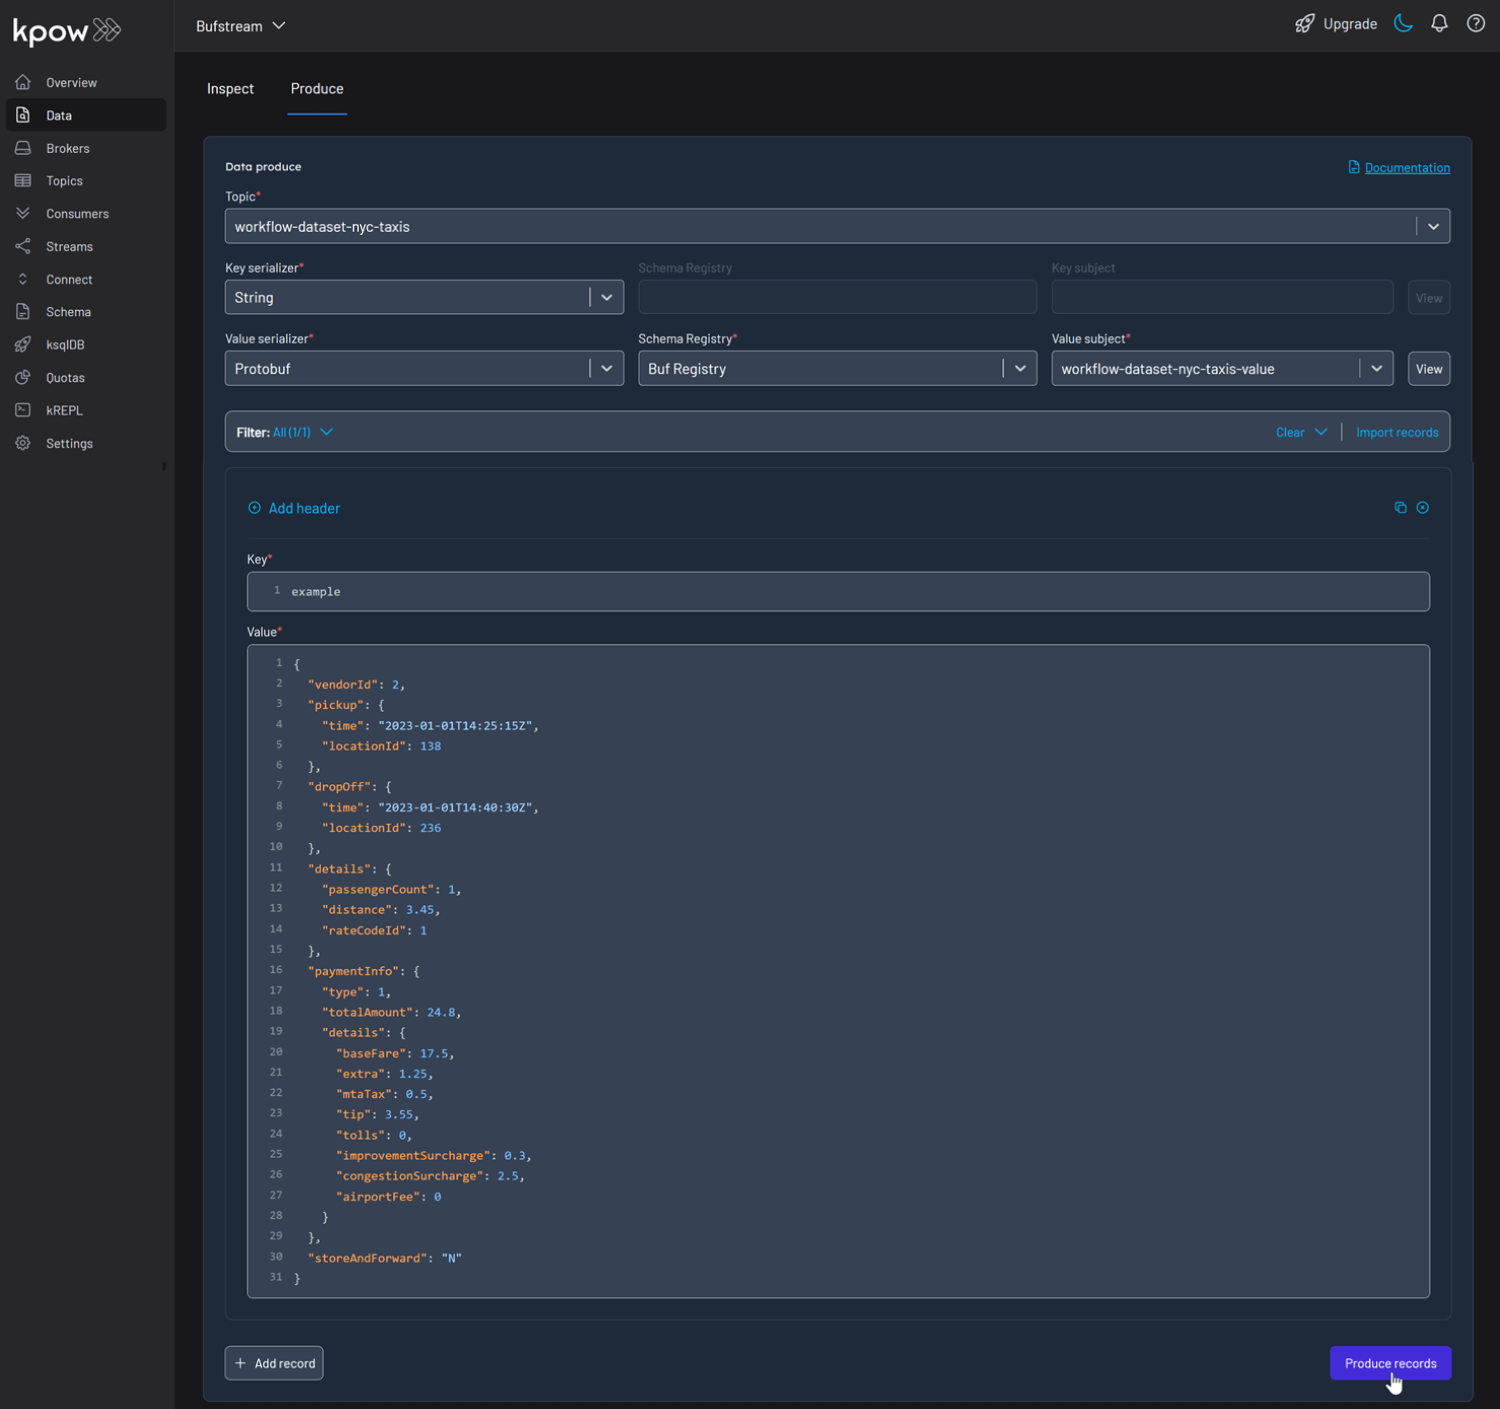Select the Produce tab

point(317,89)
